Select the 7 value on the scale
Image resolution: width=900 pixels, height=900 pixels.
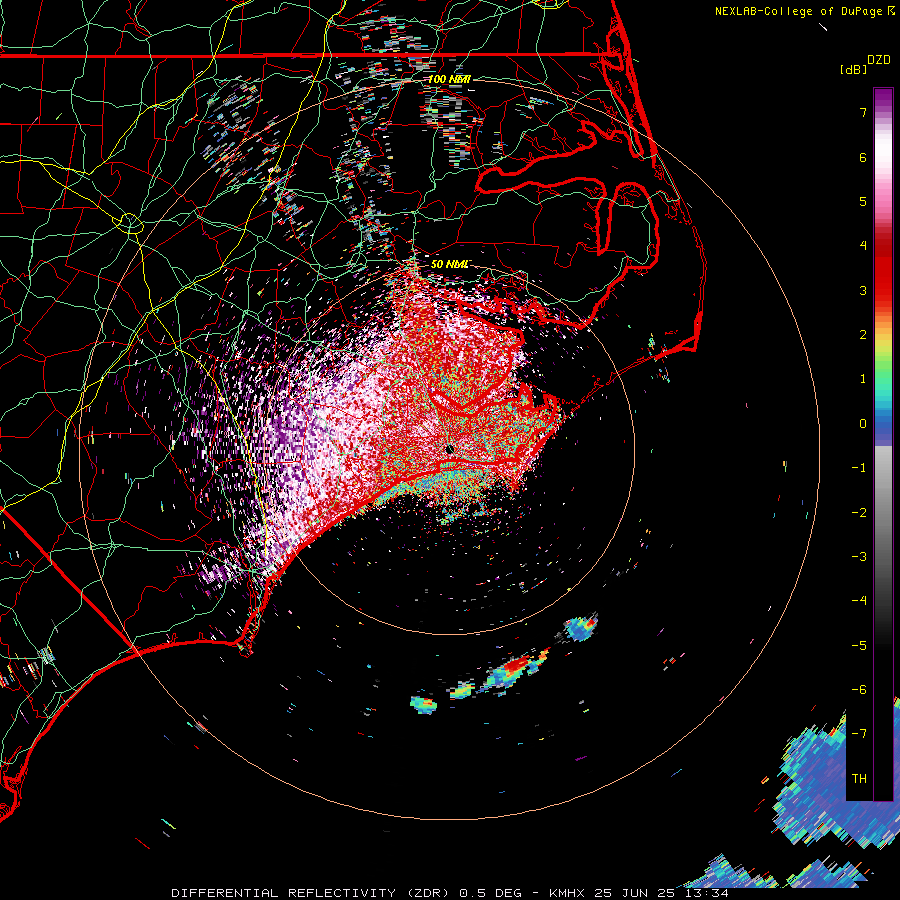click(863, 113)
